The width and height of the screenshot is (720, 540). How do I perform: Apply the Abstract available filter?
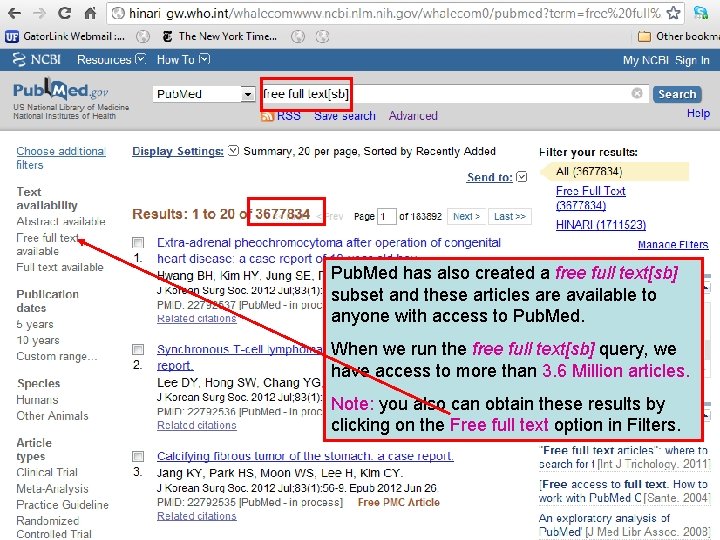[x=61, y=221]
